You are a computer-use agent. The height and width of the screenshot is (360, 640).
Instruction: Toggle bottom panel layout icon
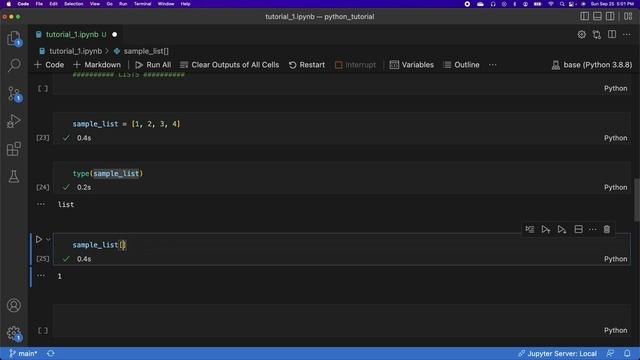coord(597,16)
